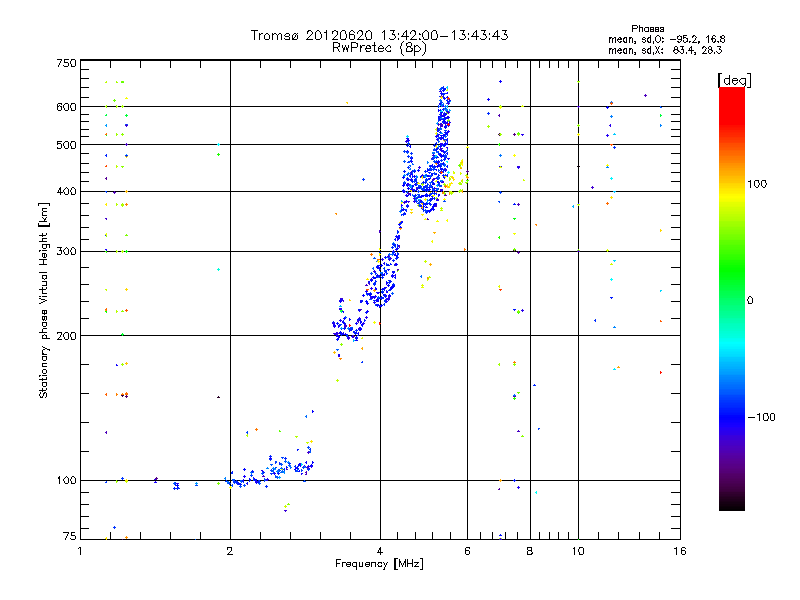Click the '[deg]' colorbar unit label

pyautogui.click(x=734, y=81)
